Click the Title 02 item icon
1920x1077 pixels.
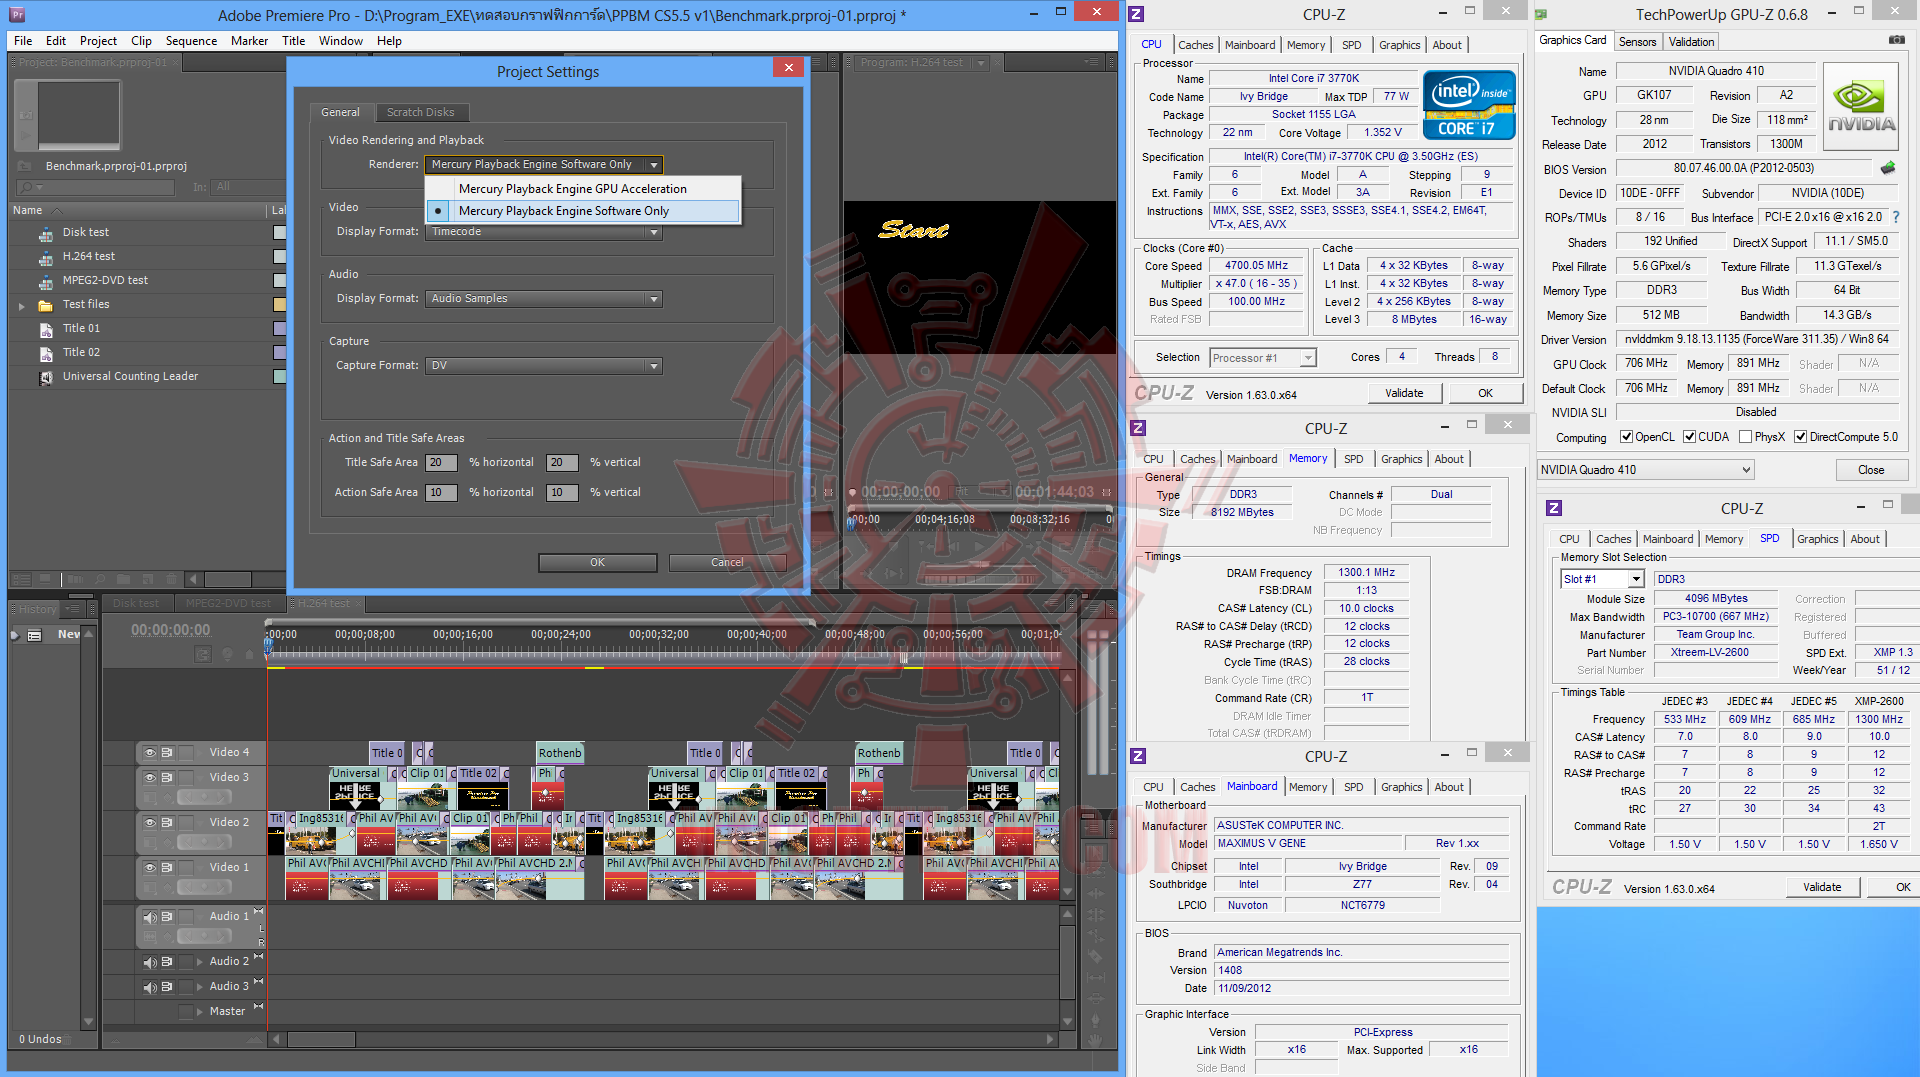[x=46, y=353]
